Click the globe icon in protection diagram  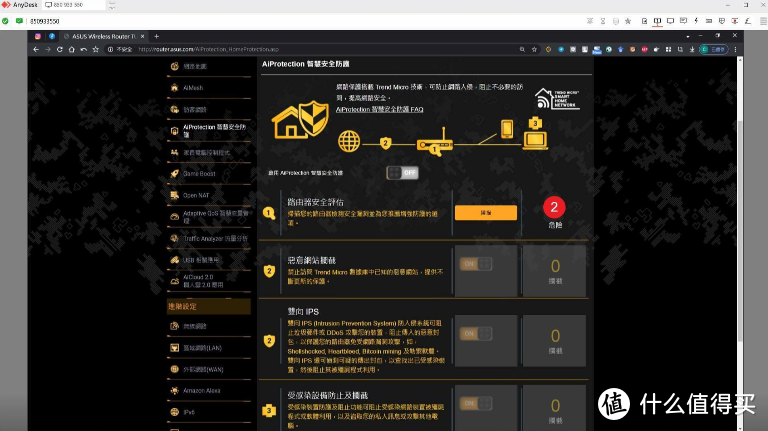tap(349, 142)
